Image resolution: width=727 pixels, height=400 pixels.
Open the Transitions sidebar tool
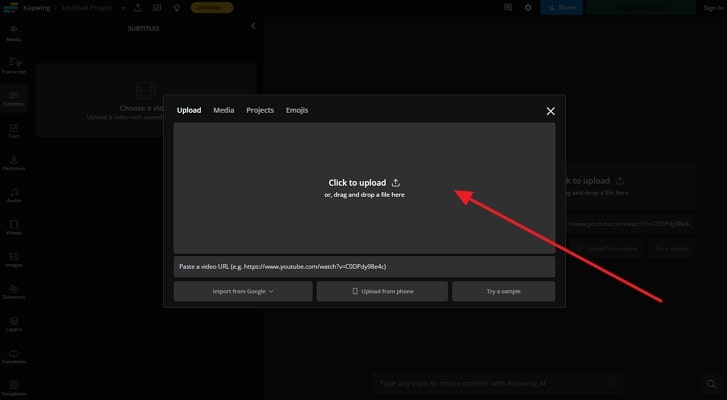[13, 356]
